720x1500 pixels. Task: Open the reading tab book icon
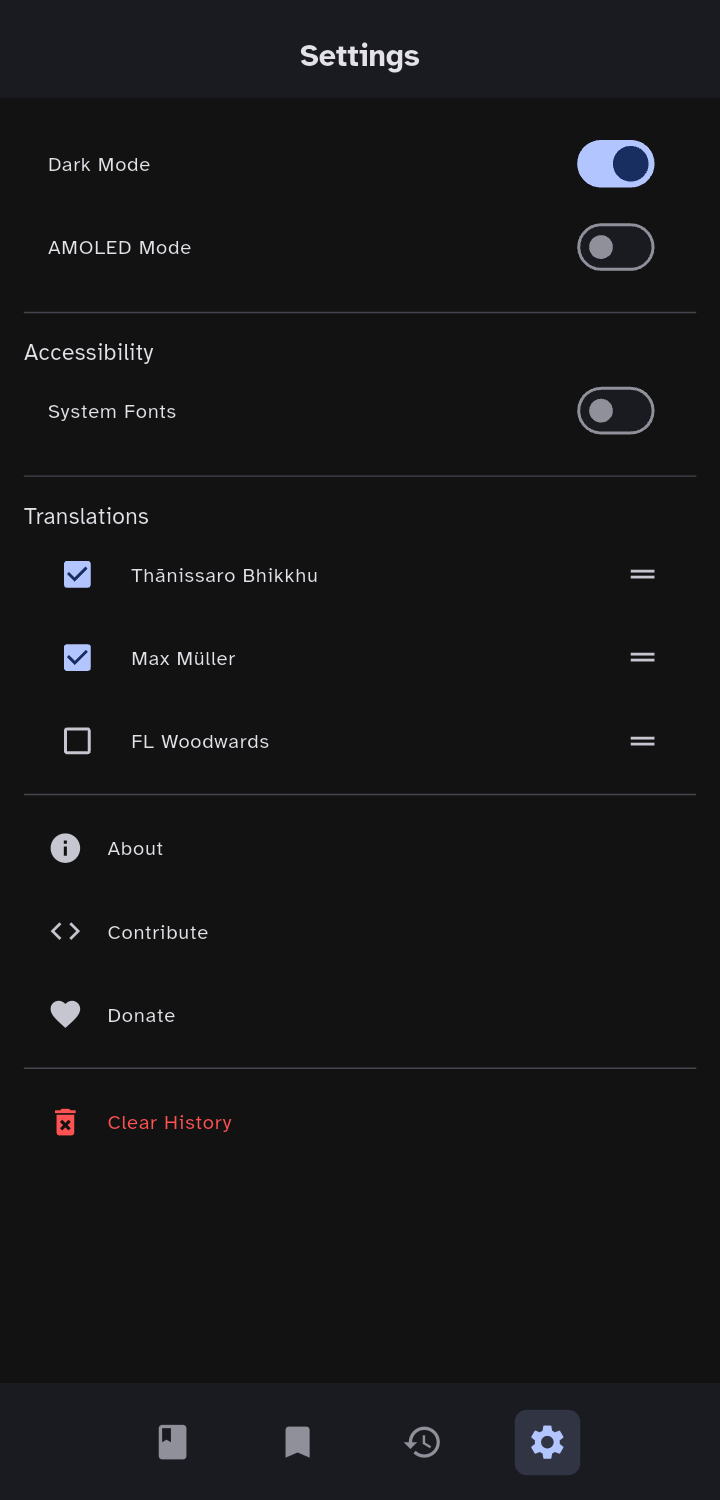(172, 1442)
